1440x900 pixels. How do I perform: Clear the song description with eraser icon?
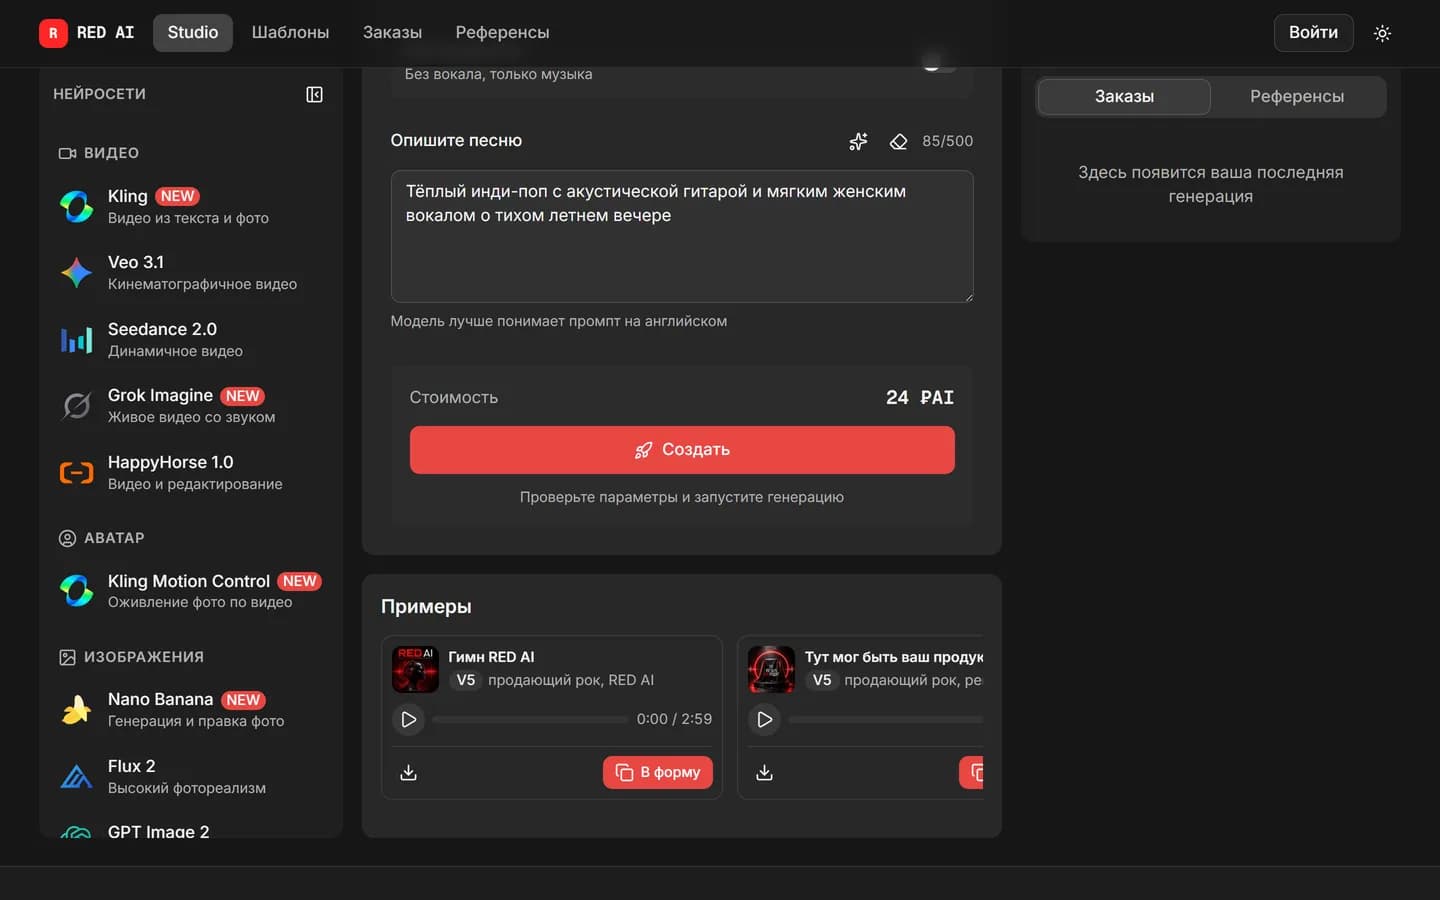[898, 141]
